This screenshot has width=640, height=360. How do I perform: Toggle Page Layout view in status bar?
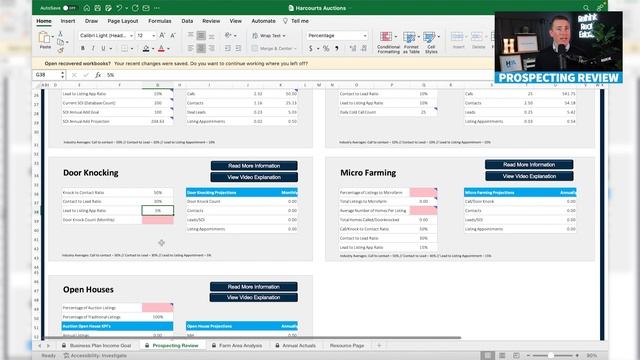[502, 356]
